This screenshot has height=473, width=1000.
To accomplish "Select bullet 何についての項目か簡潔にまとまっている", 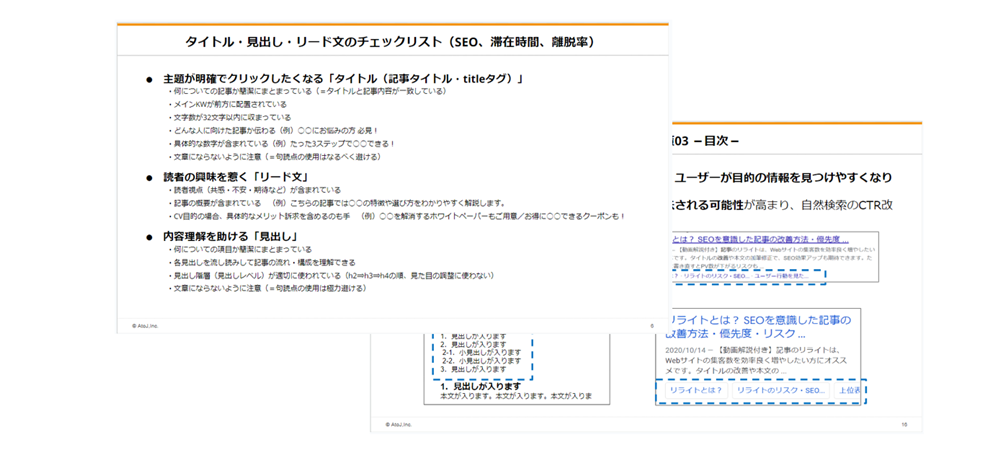I will click(x=239, y=249).
